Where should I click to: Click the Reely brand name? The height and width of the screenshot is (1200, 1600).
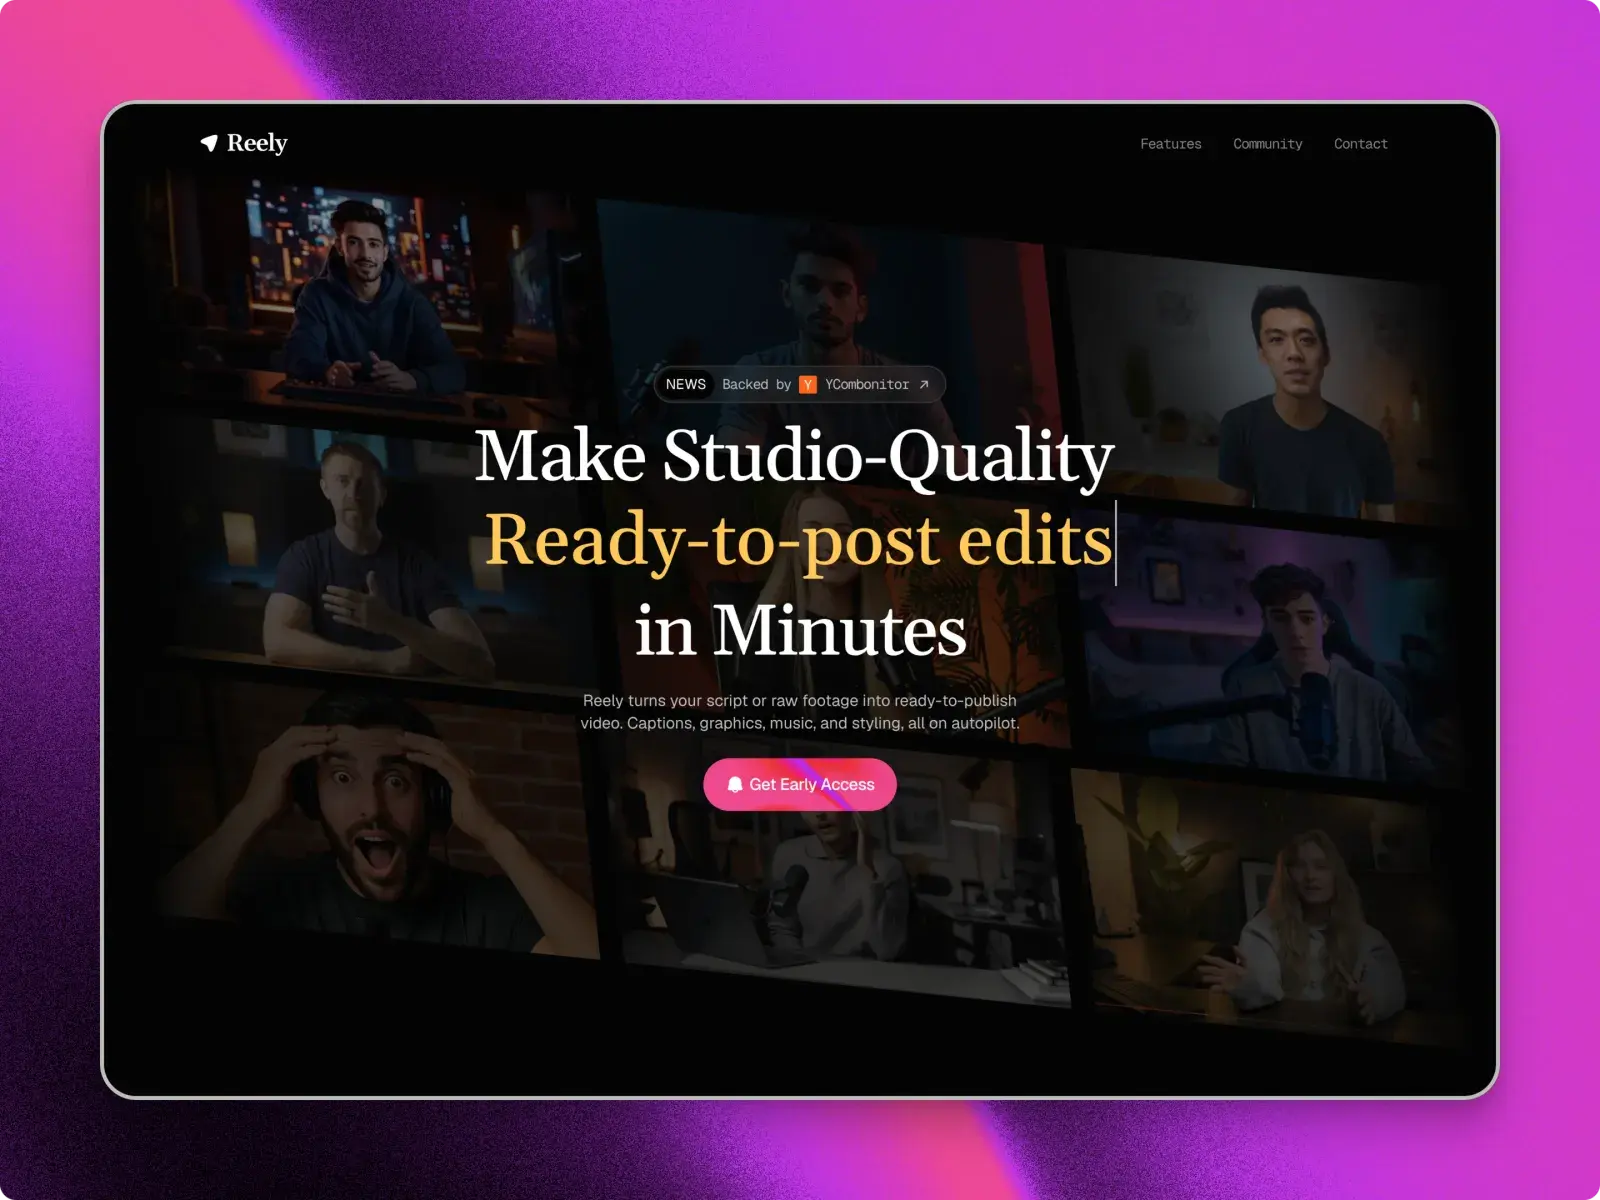click(x=257, y=143)
